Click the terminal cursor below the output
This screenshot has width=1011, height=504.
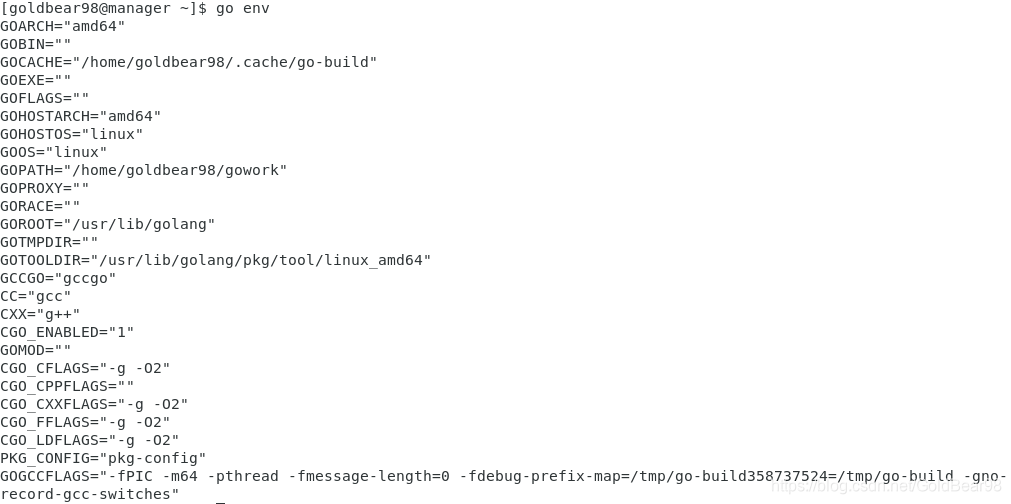221,502
